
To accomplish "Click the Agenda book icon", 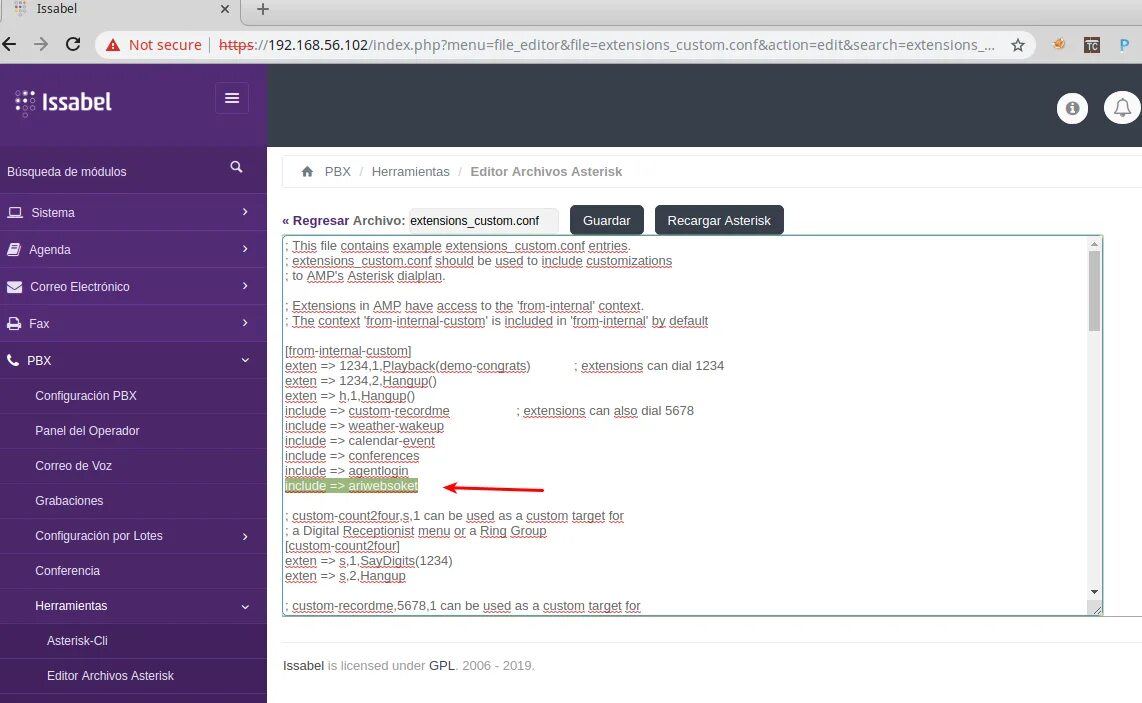I will pos(14,249).
